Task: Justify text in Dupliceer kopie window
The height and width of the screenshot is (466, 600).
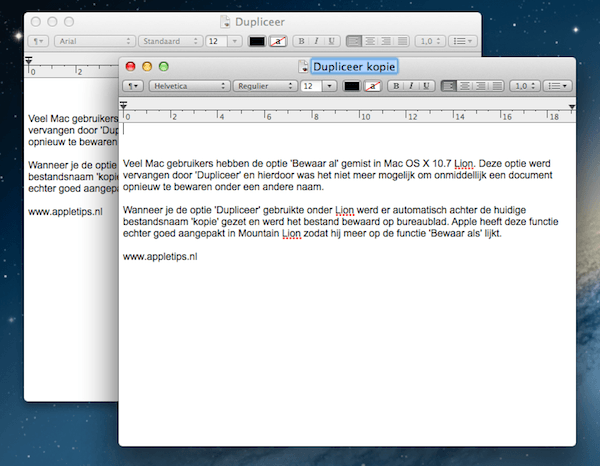Action: coord(497,86)
